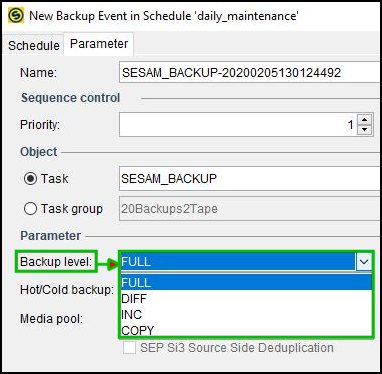Image resolution: width=382 pixels, height=374 pixels.
Task: Focus the Priority number field
Action: point(238,125)
